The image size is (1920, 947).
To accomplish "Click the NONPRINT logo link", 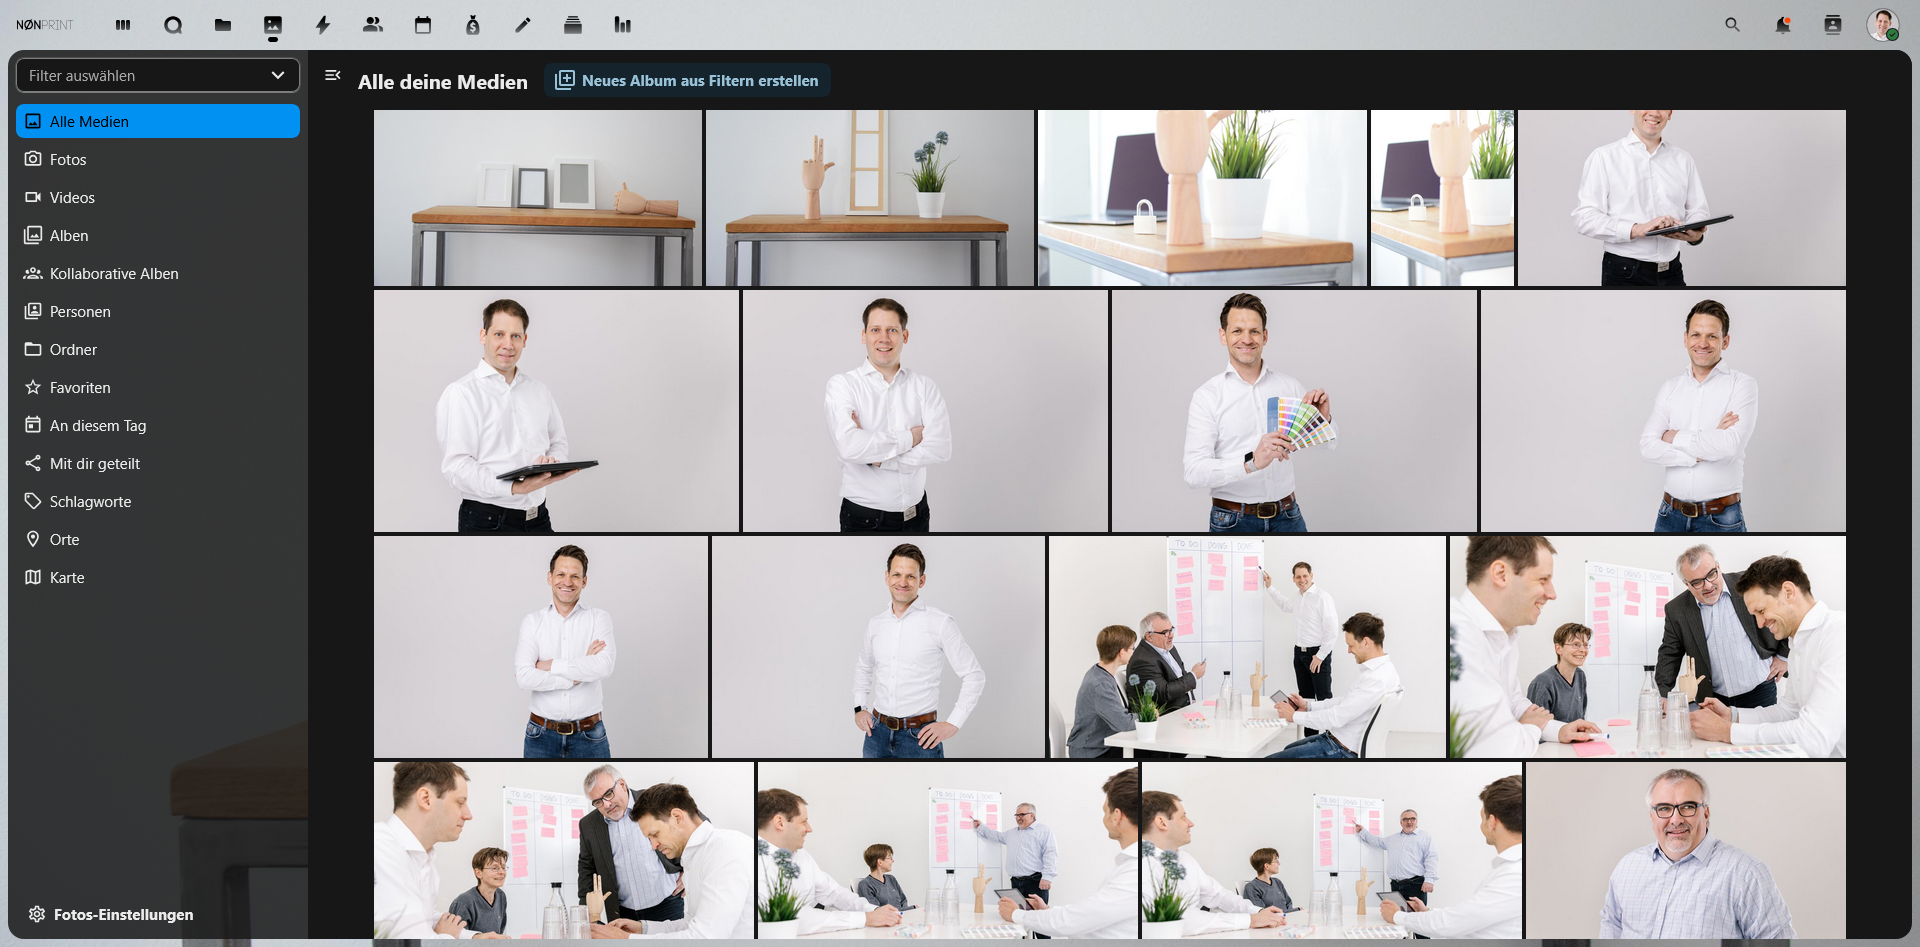I will 45,25.
